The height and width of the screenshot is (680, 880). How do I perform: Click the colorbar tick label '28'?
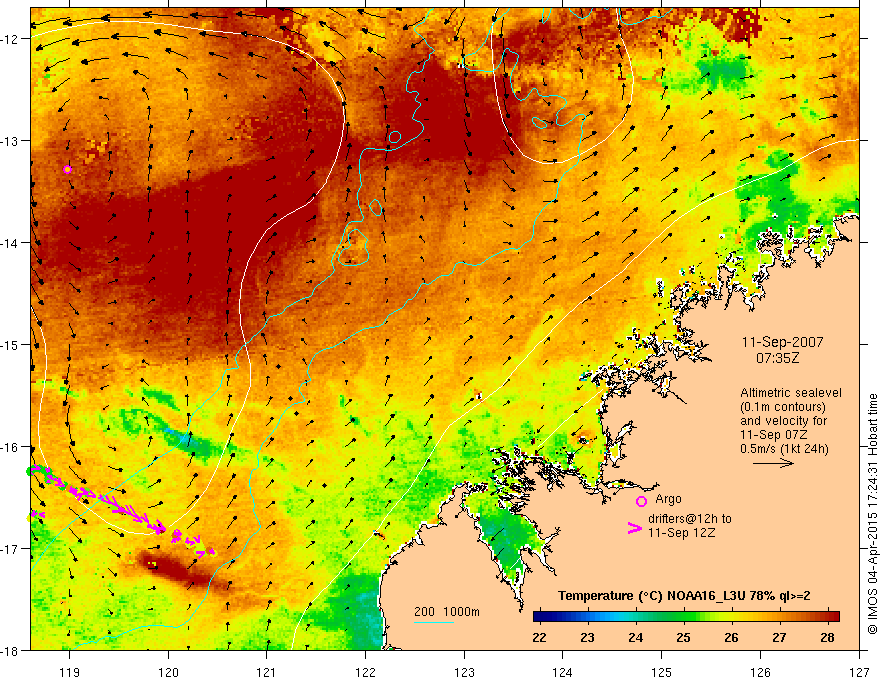827,638
